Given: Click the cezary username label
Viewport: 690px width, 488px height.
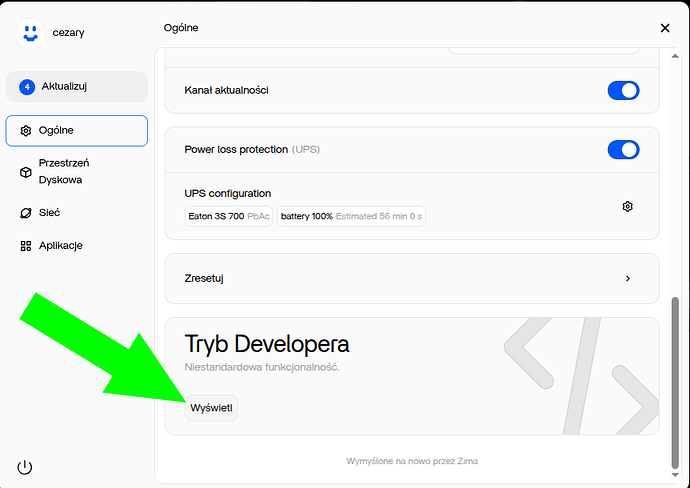Looking at the screenshot, I should tap(68, 33).
